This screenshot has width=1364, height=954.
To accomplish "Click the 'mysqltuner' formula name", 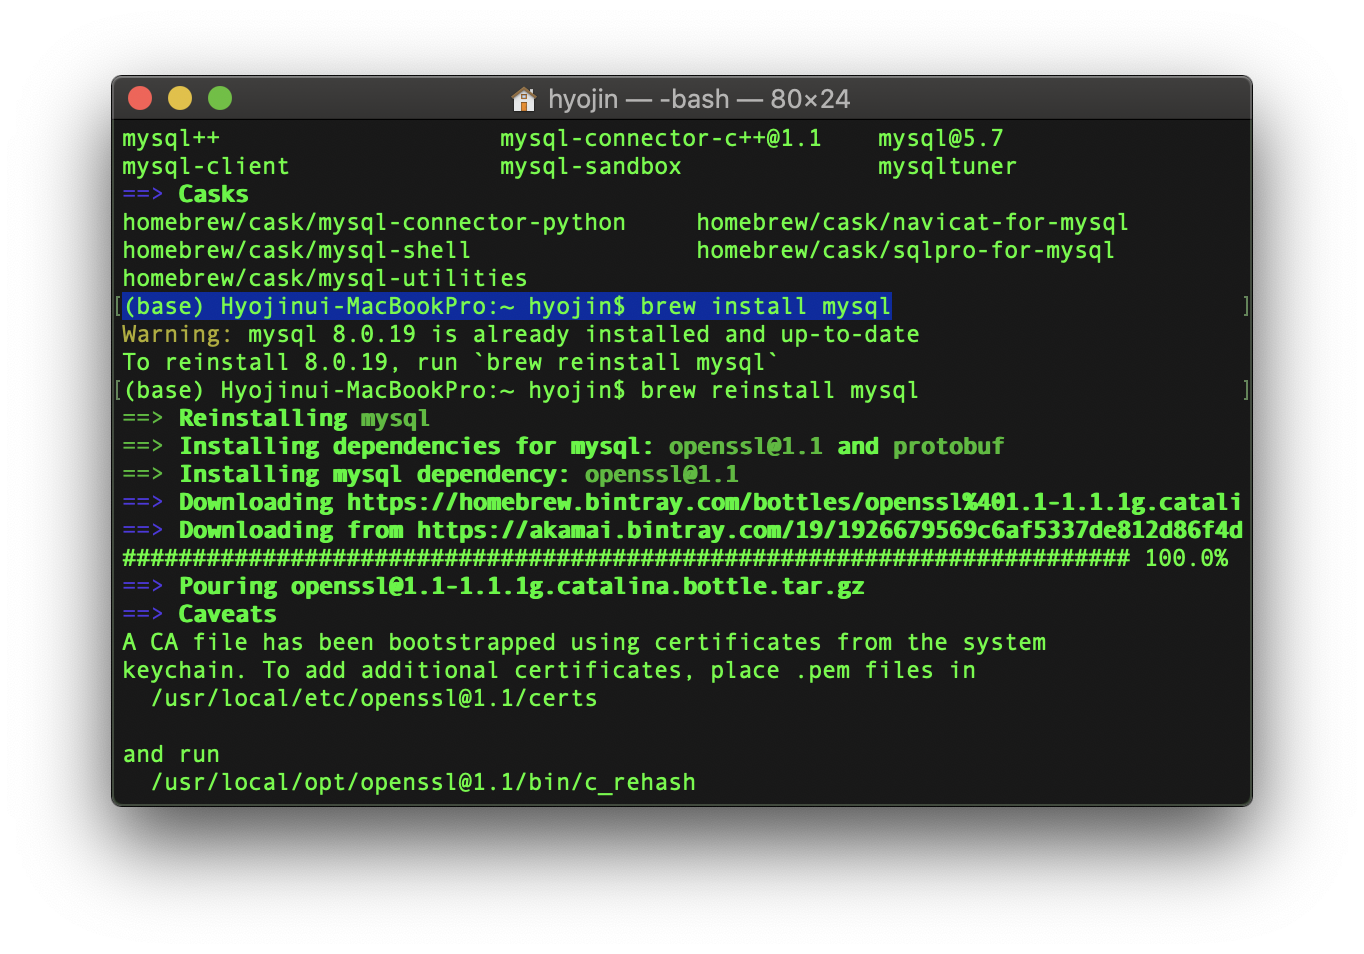I will click(x=948, y=166).
